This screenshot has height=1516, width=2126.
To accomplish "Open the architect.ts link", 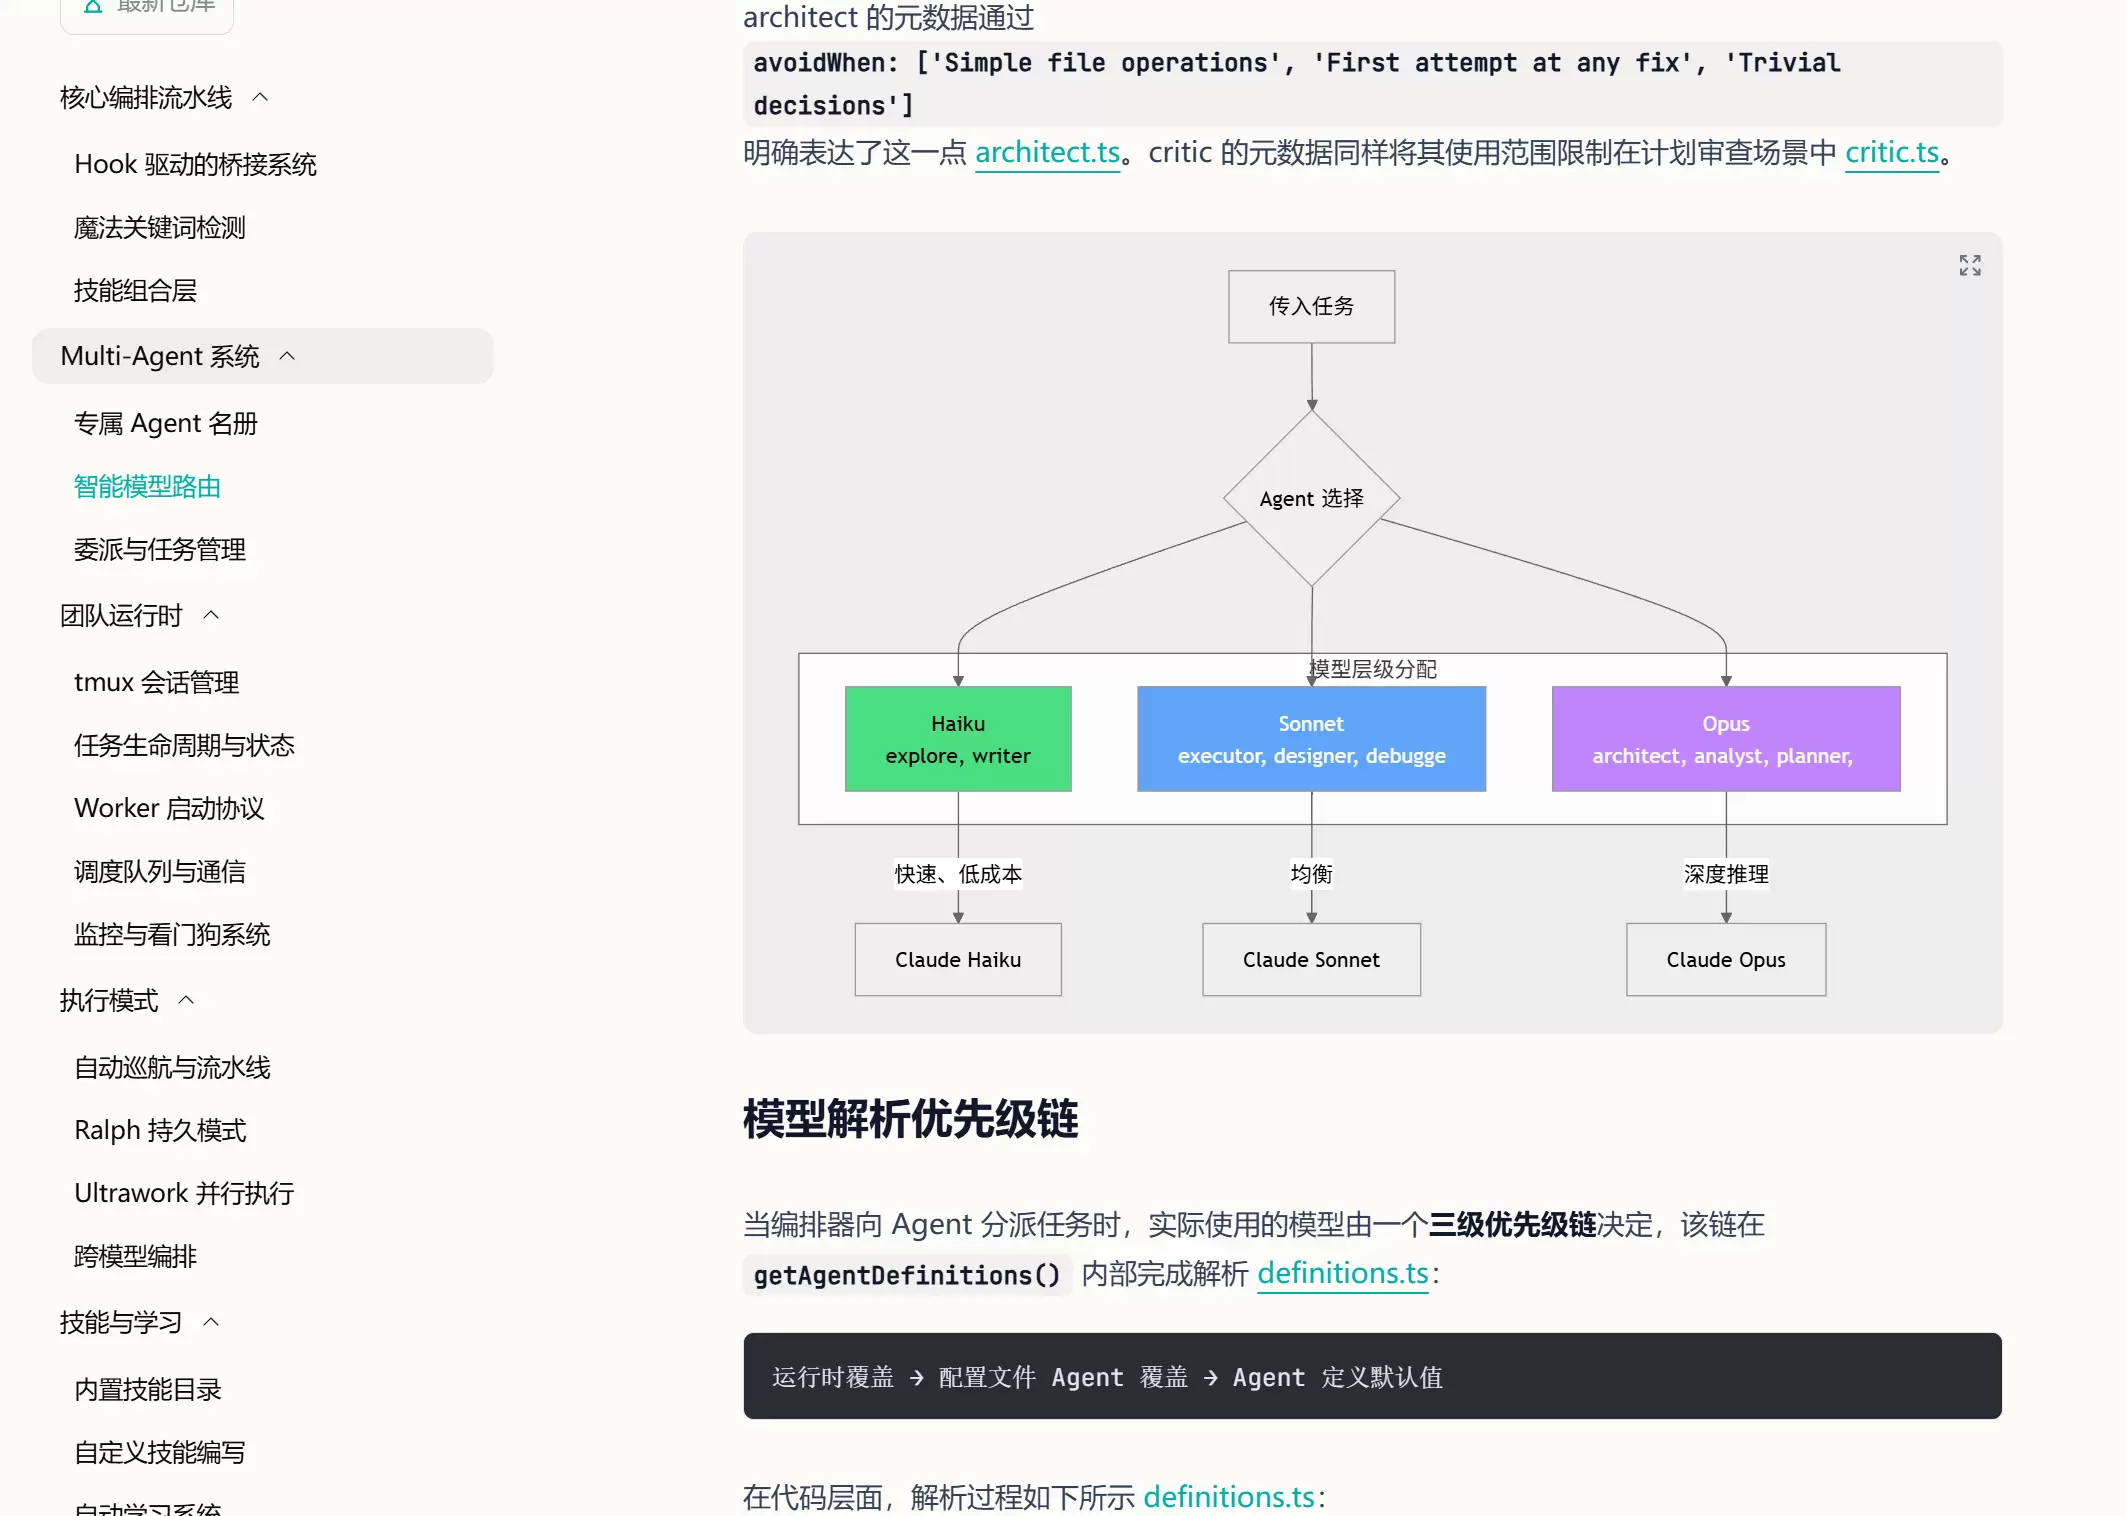I will pos(1047,152).
